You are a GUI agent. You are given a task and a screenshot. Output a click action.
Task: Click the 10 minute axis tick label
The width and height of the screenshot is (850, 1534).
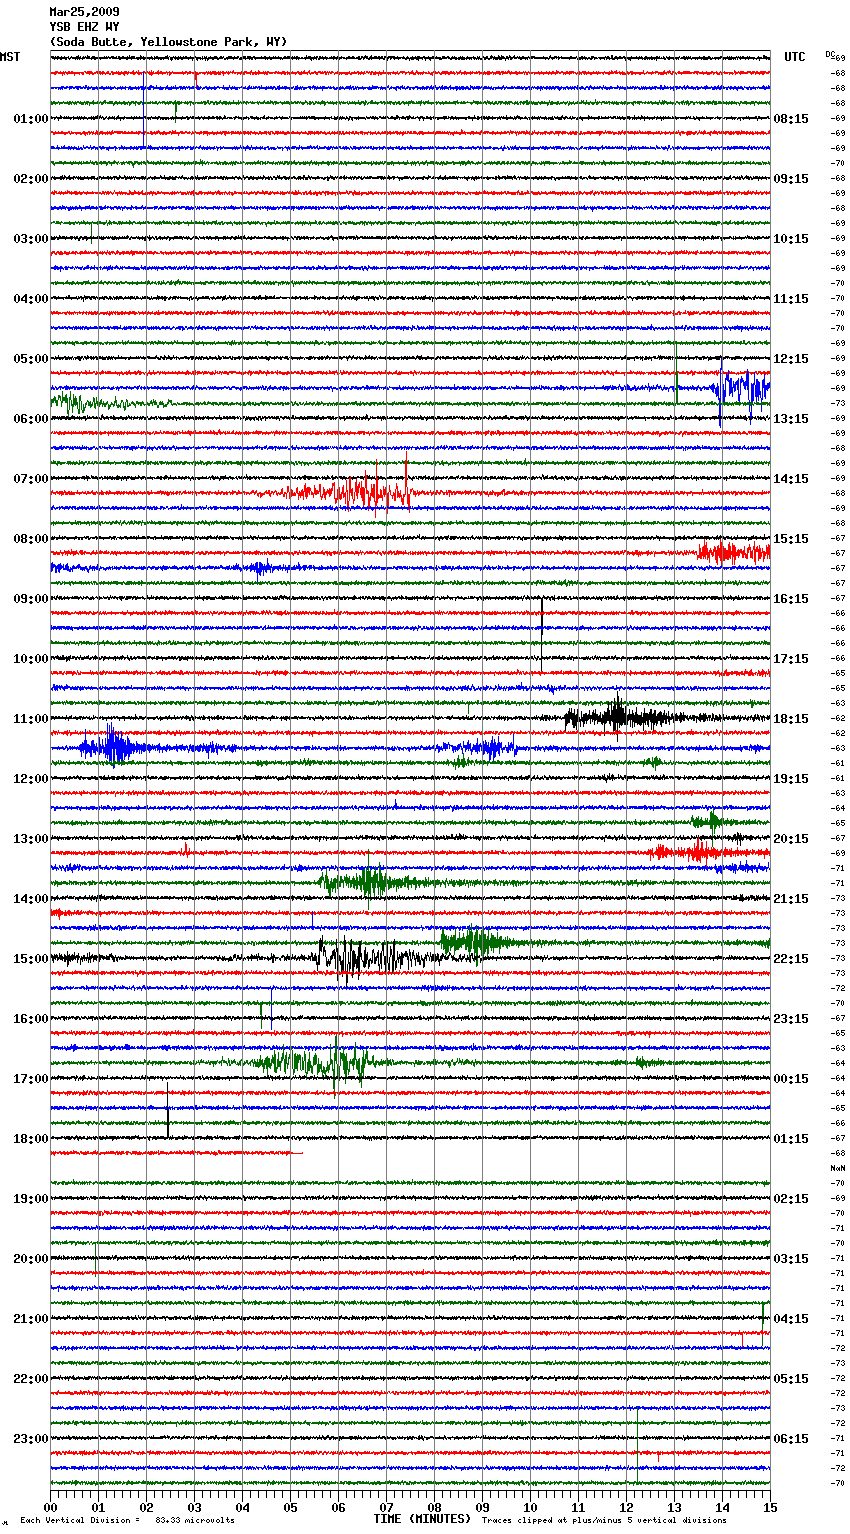[530, 1507]
